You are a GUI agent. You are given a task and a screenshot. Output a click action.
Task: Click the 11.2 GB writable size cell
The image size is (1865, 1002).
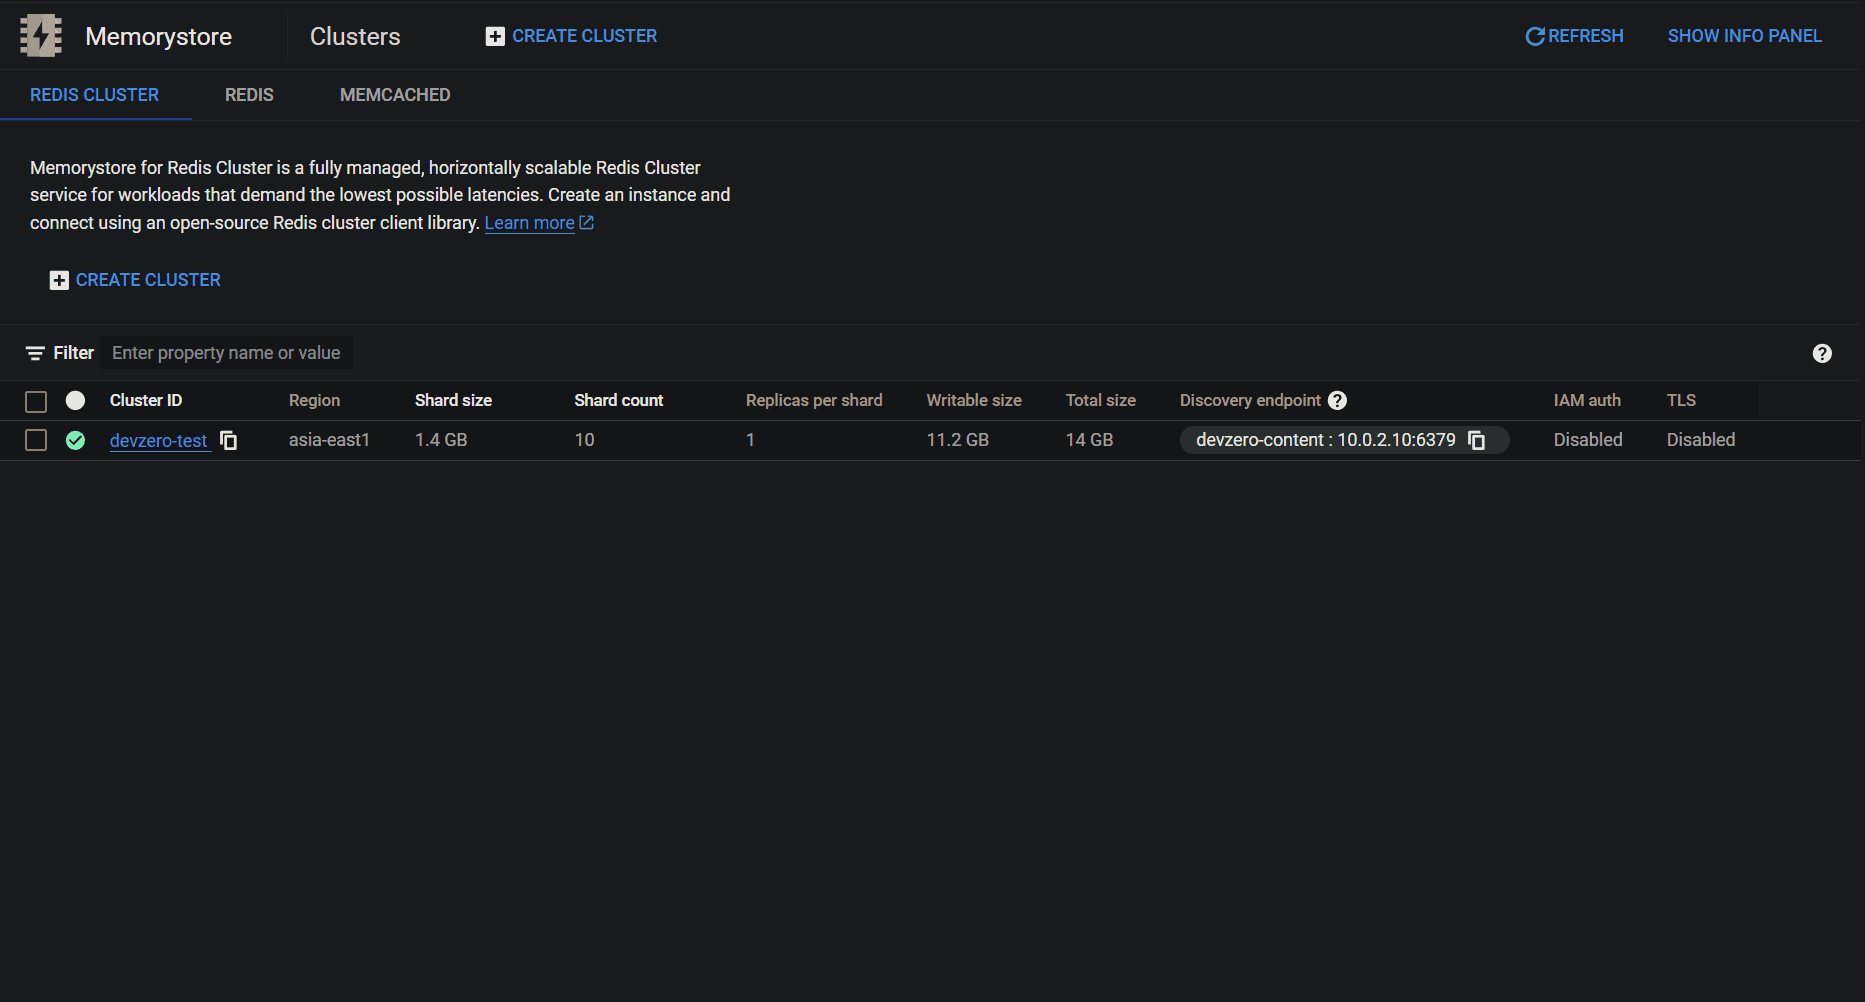pos(958,440)
